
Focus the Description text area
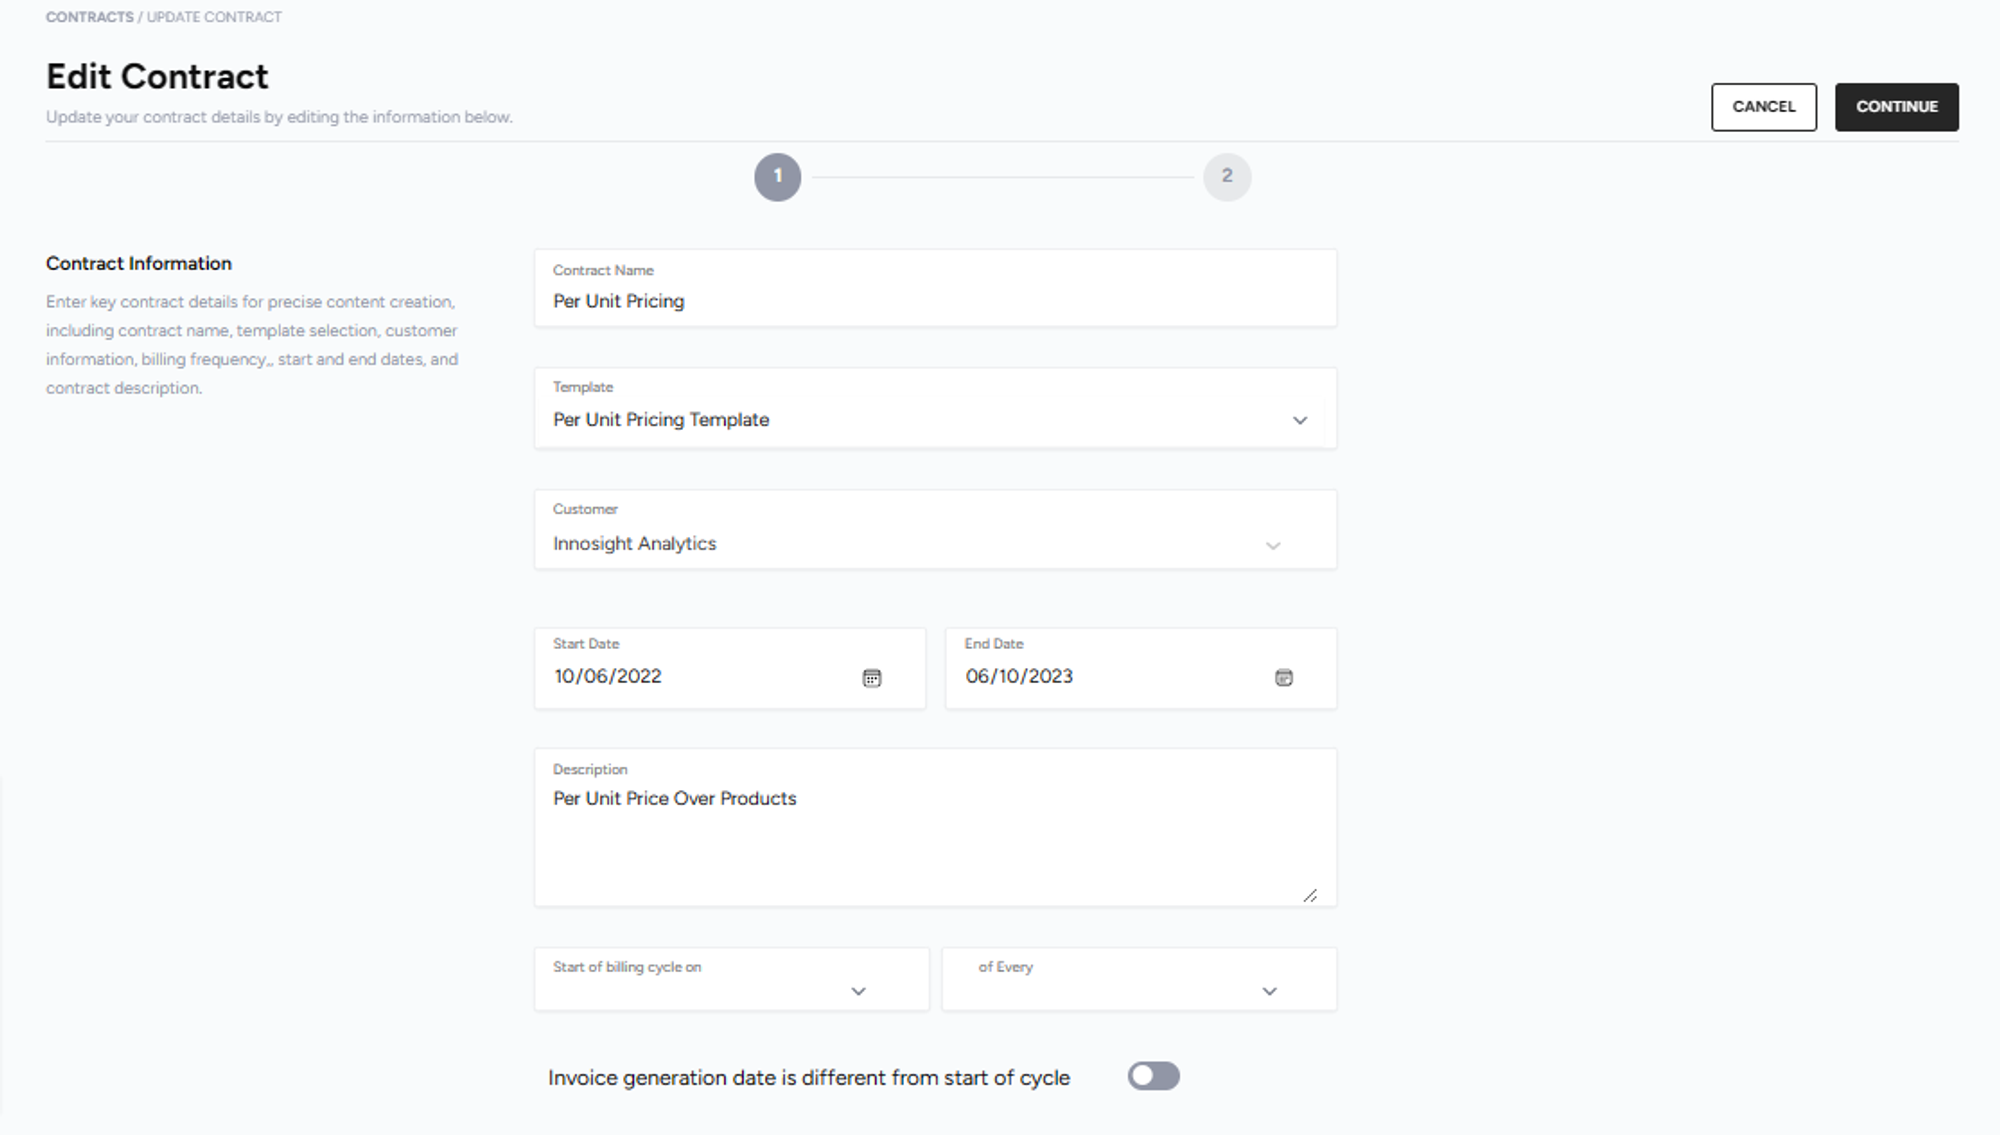coord(934,840)
